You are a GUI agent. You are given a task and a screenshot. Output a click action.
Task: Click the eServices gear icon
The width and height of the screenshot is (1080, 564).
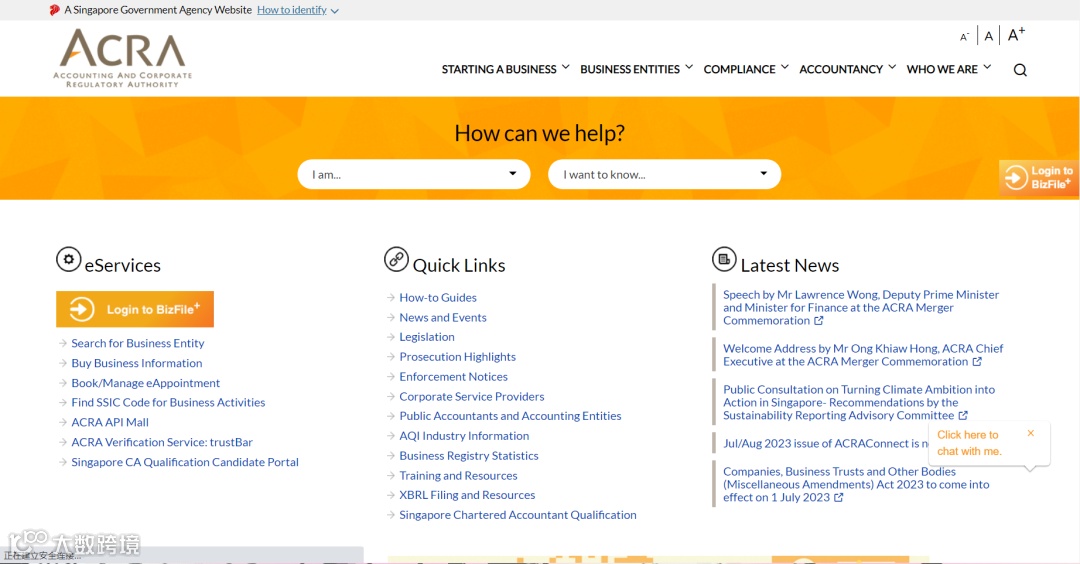pos(68,260)
